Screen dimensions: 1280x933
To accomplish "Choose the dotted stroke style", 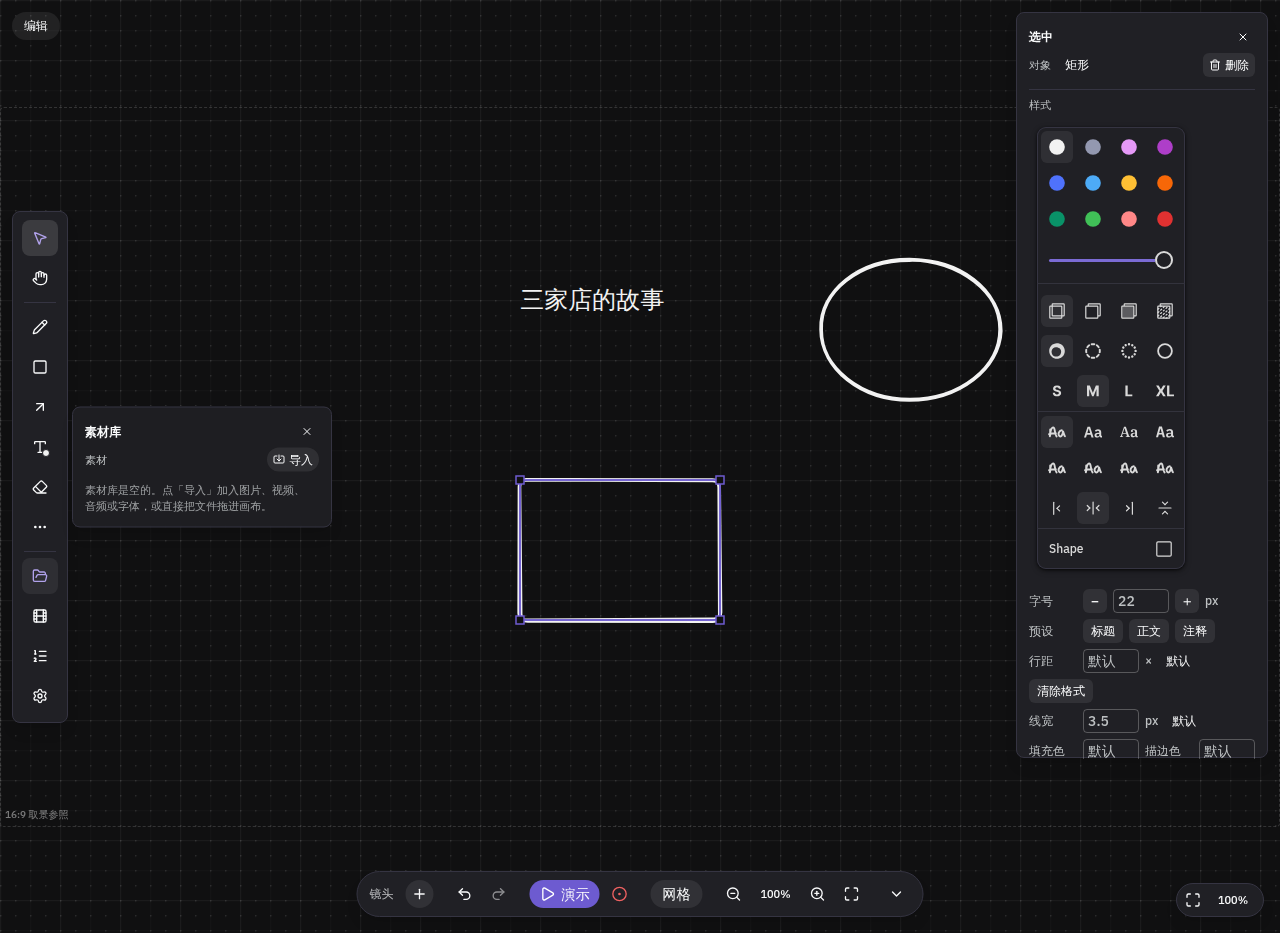I will coord(1129,351).
